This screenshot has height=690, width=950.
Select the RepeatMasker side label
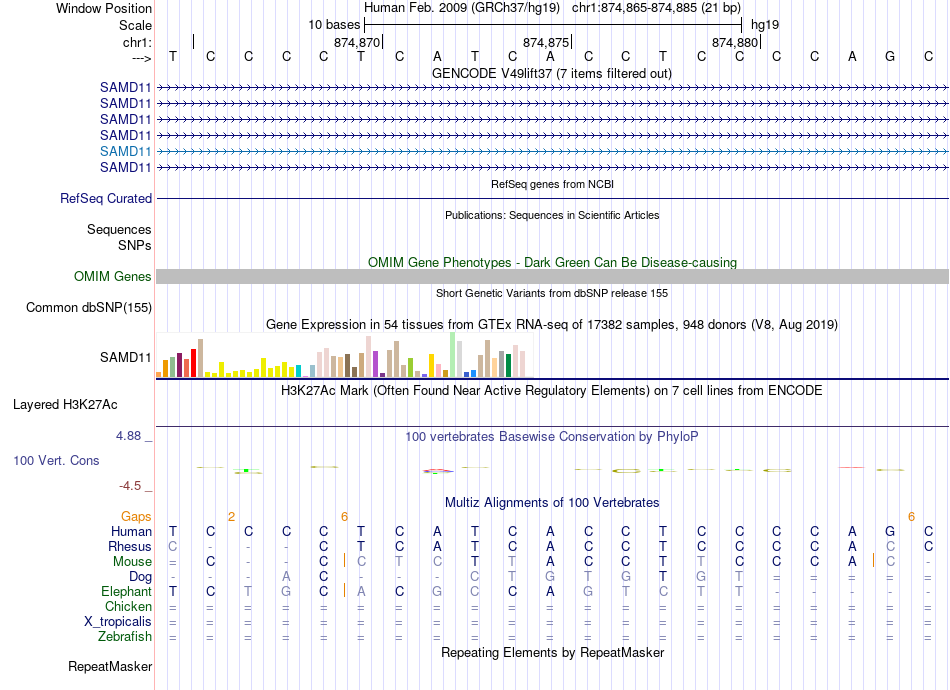(x=110, y=667)
